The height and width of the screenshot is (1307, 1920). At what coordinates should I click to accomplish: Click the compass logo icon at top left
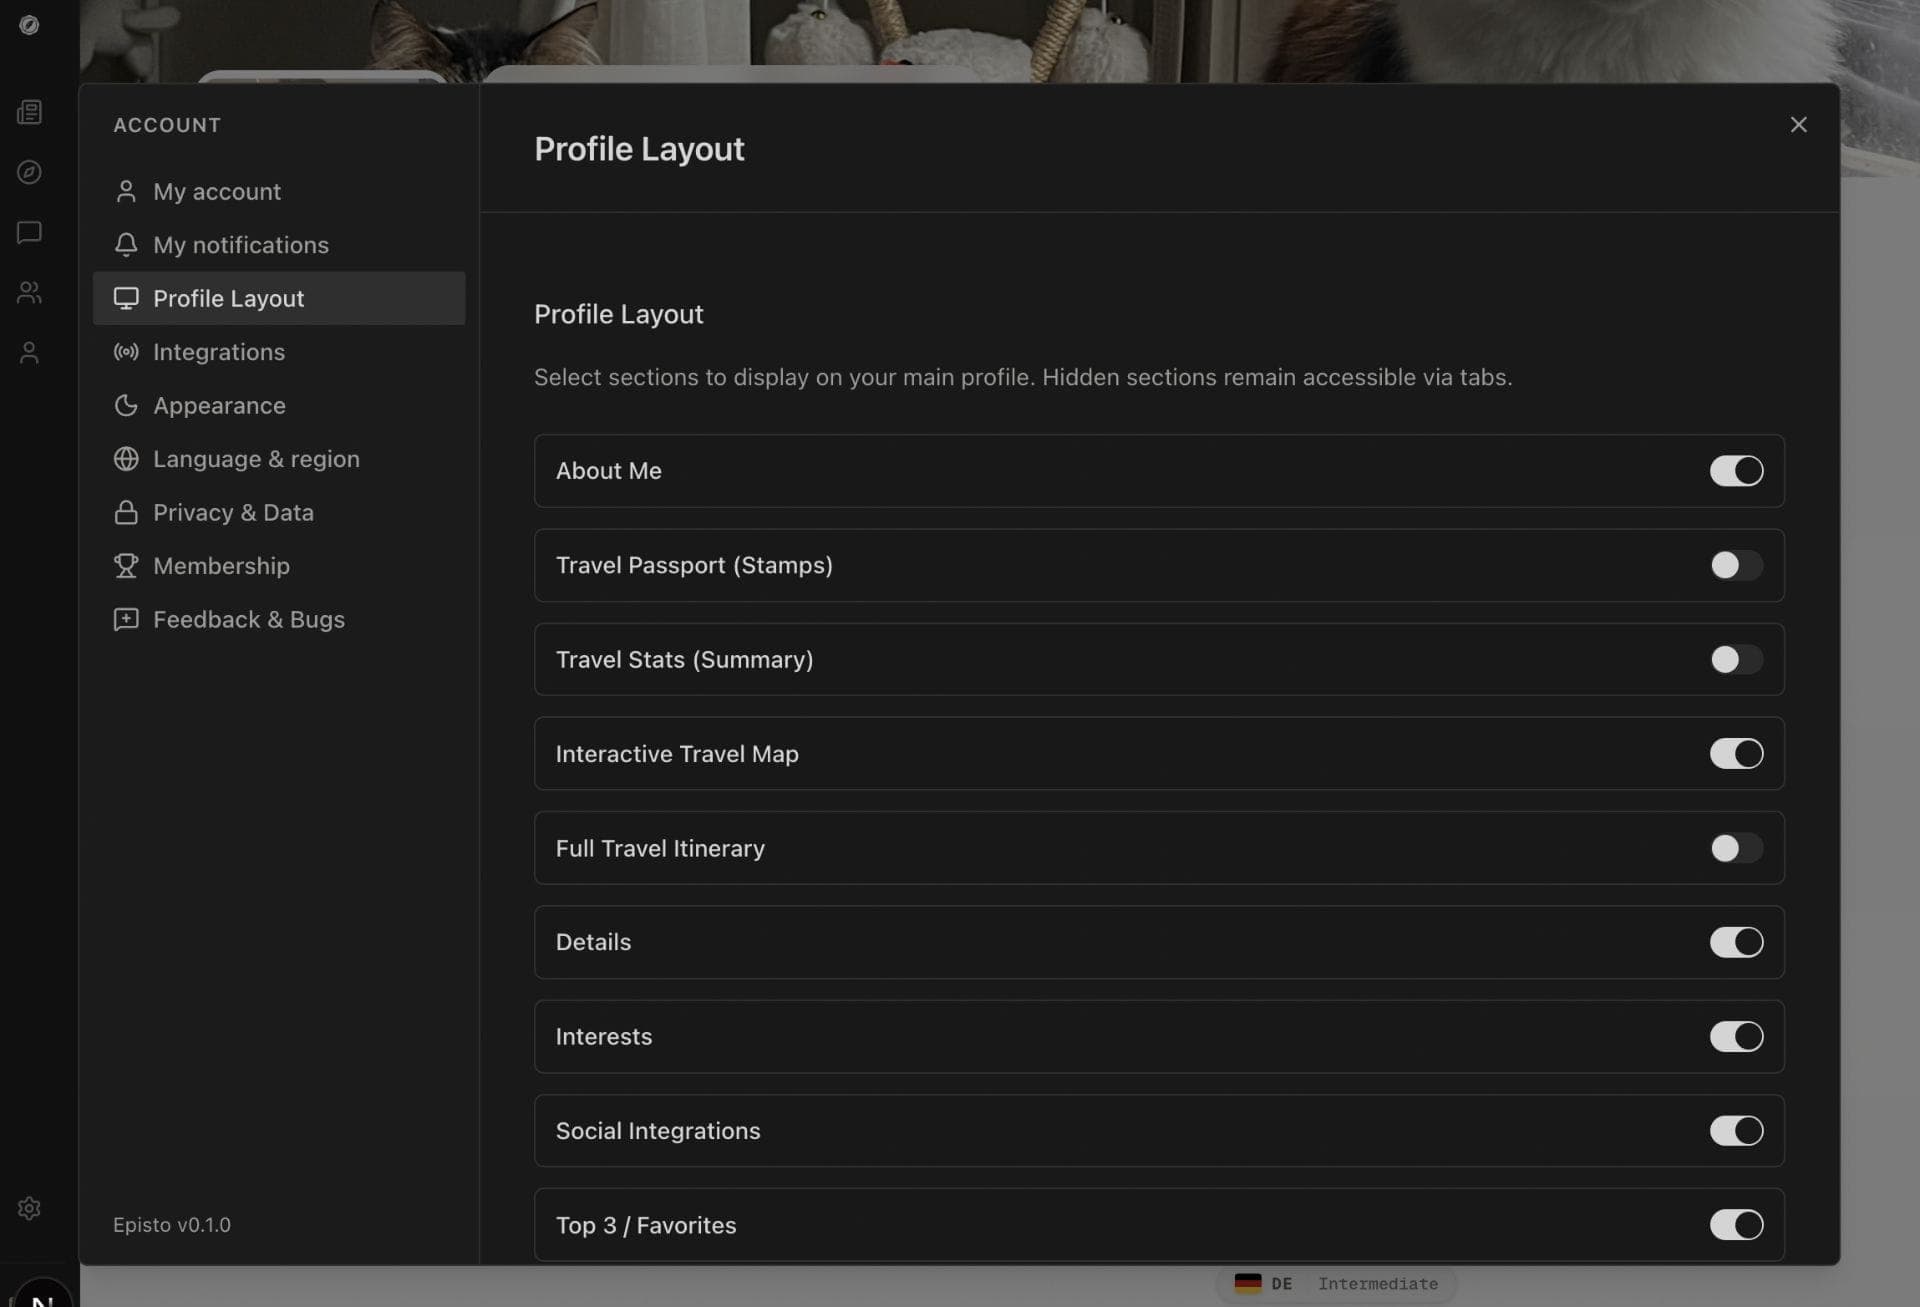pos(29,25)
